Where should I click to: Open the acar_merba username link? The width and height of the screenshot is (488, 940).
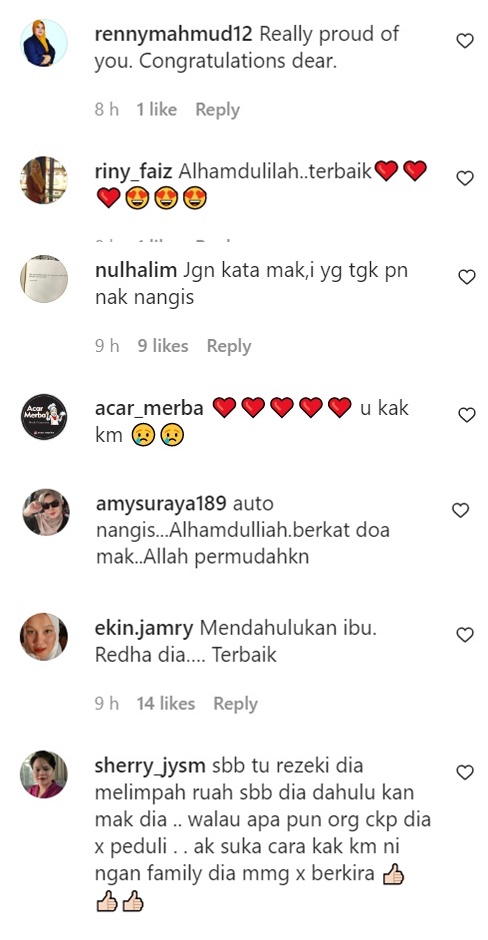[149, 409]
